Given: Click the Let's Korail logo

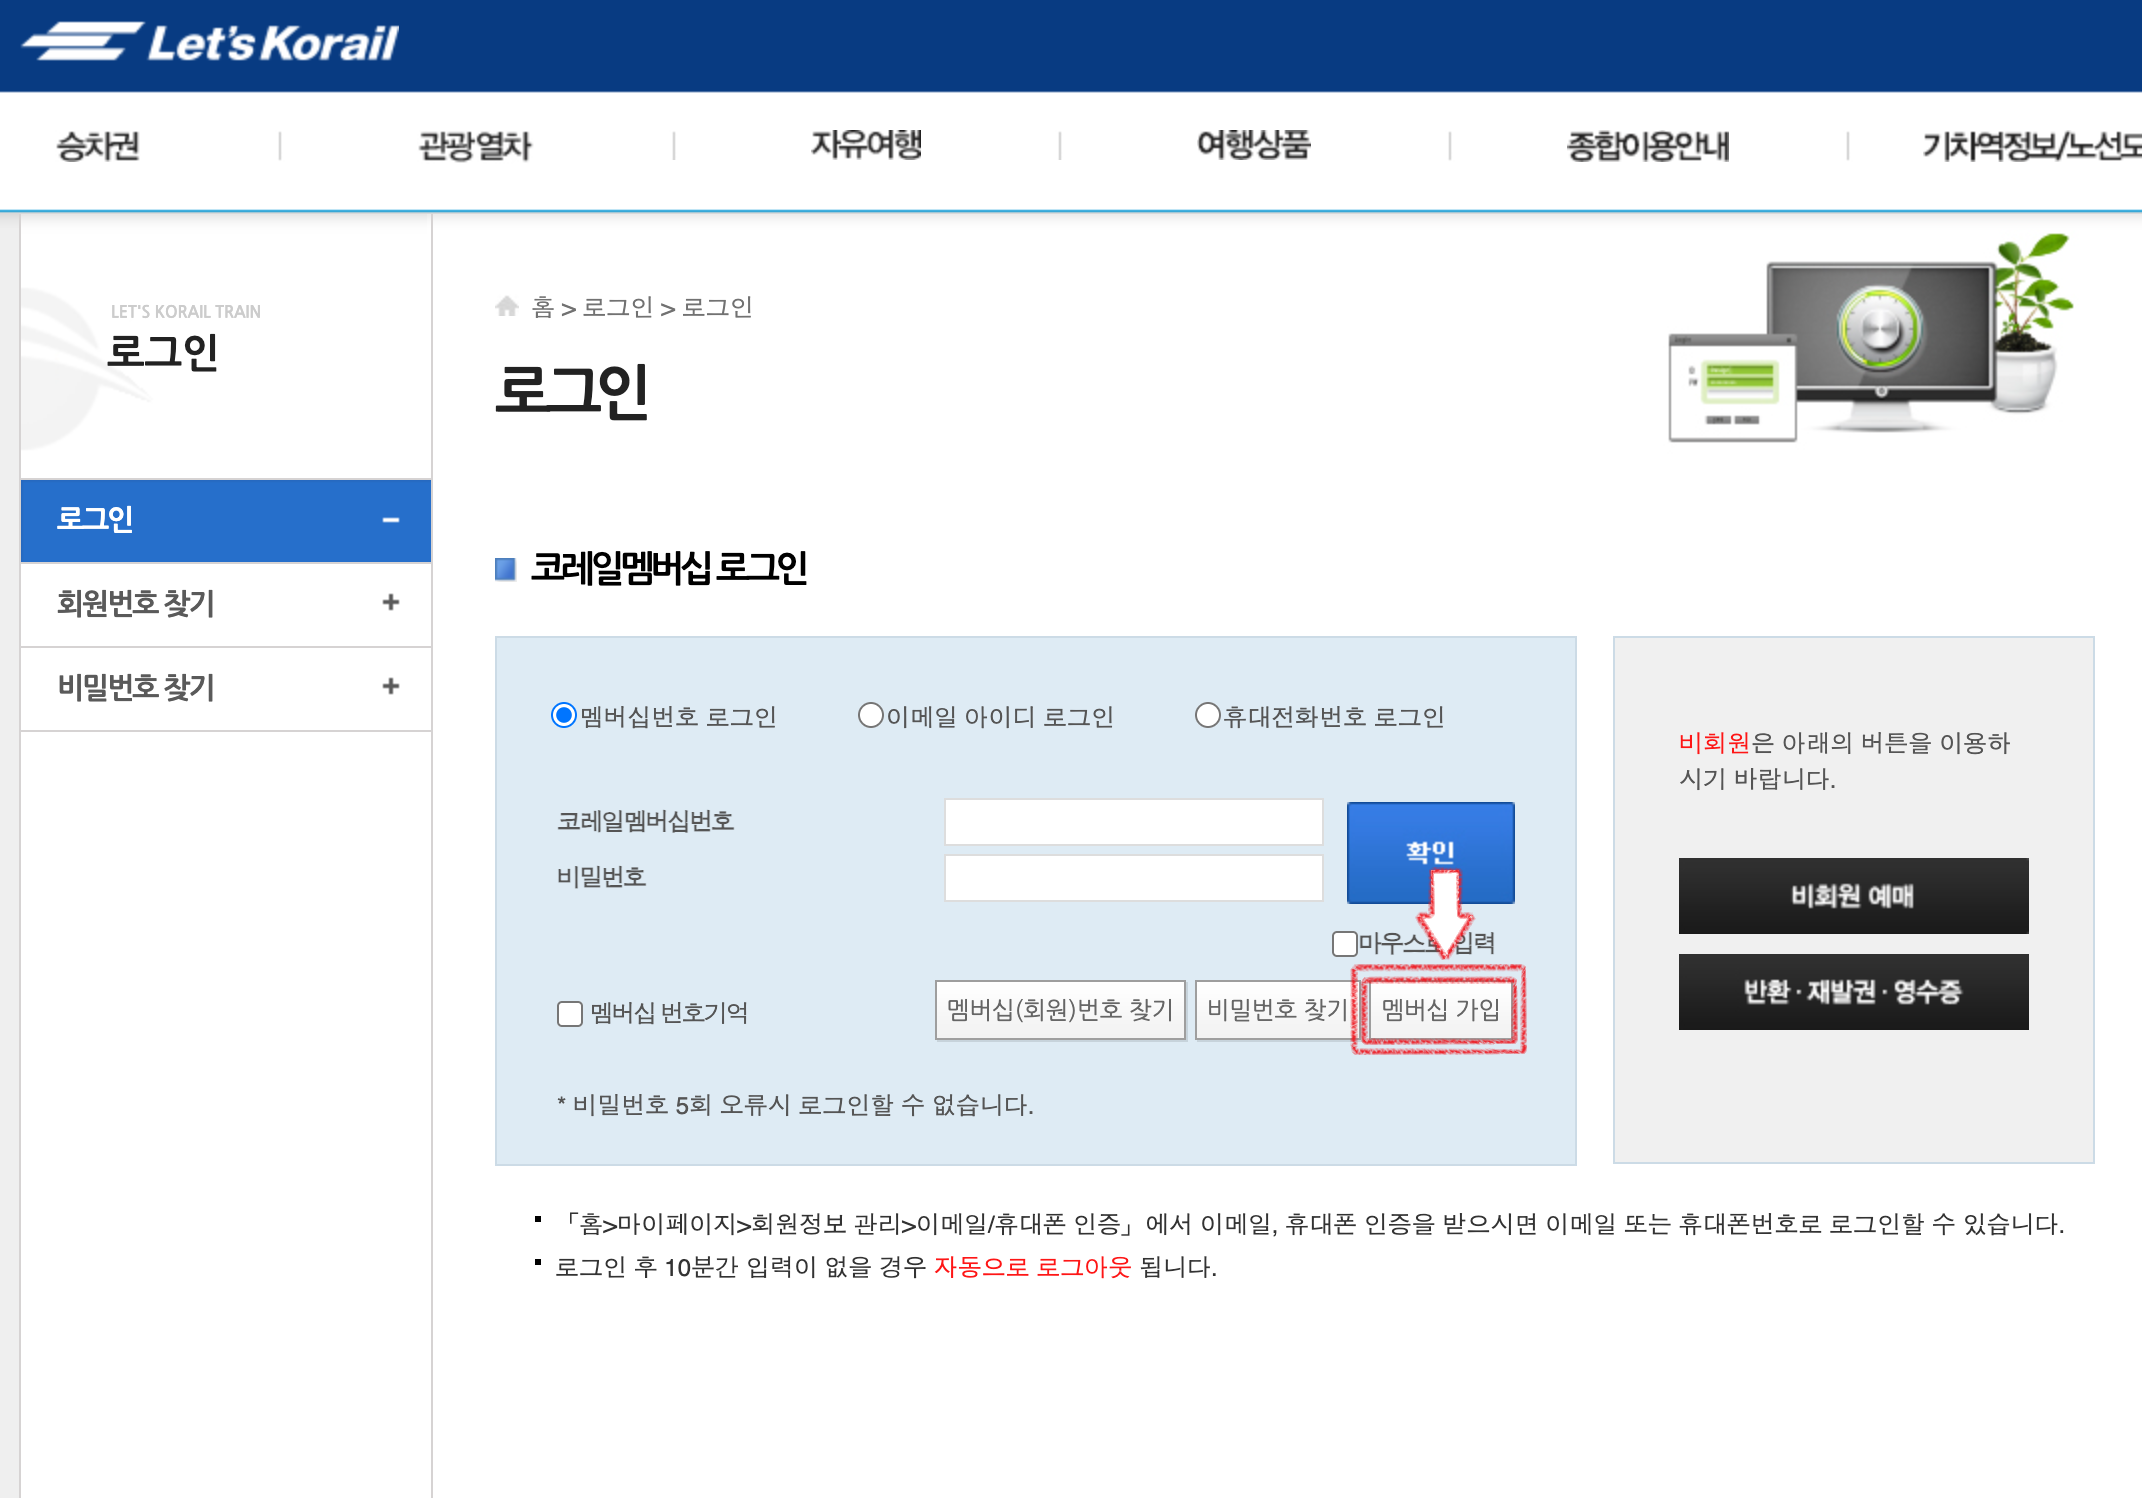Looking at the screenshot, I should pyautogui.click(x=212, y=43).
